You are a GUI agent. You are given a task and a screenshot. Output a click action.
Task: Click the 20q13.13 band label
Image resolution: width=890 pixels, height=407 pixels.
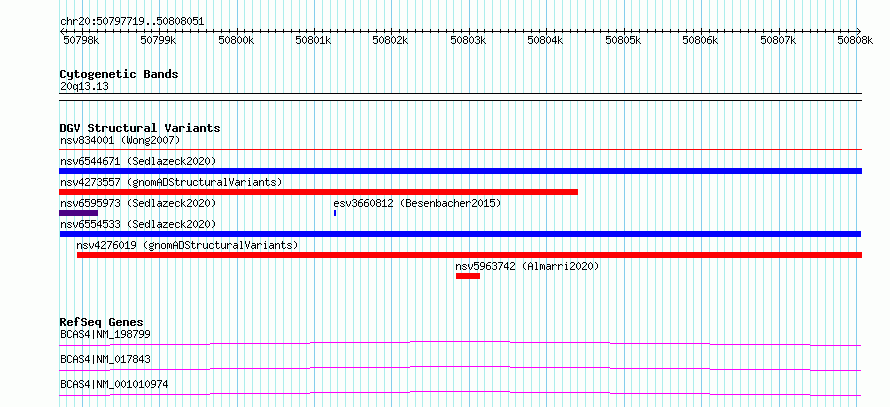(84, 87)
